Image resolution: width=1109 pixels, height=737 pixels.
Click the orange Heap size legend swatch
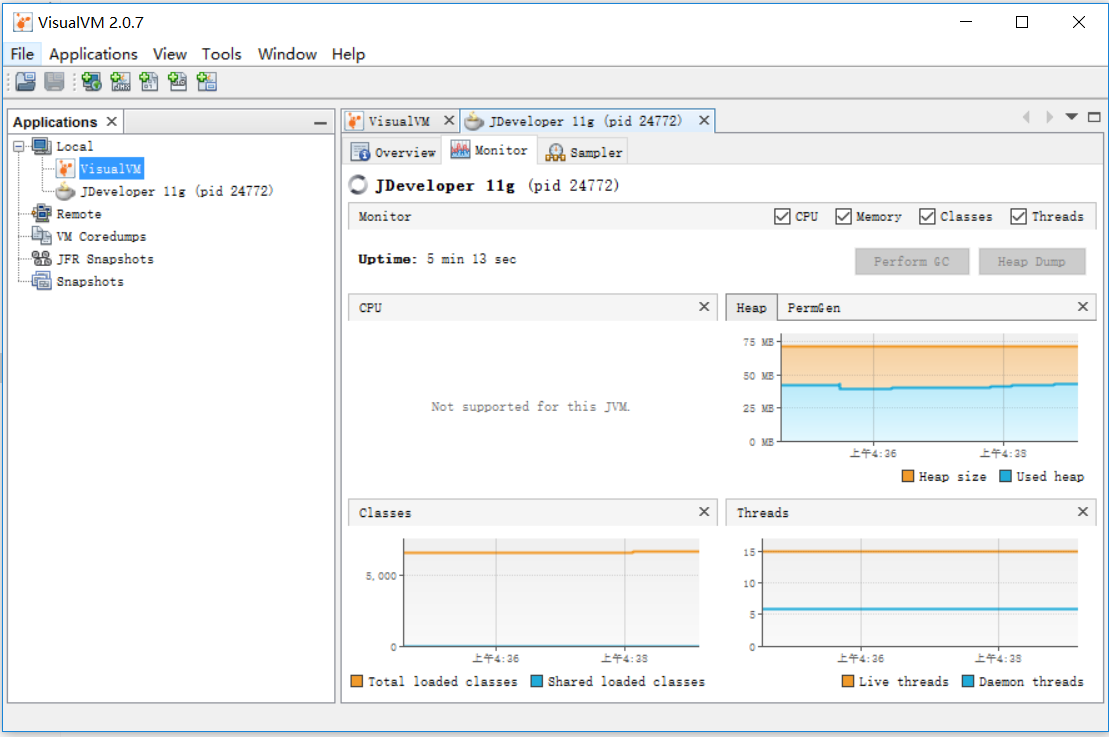[x=908, y=476]
